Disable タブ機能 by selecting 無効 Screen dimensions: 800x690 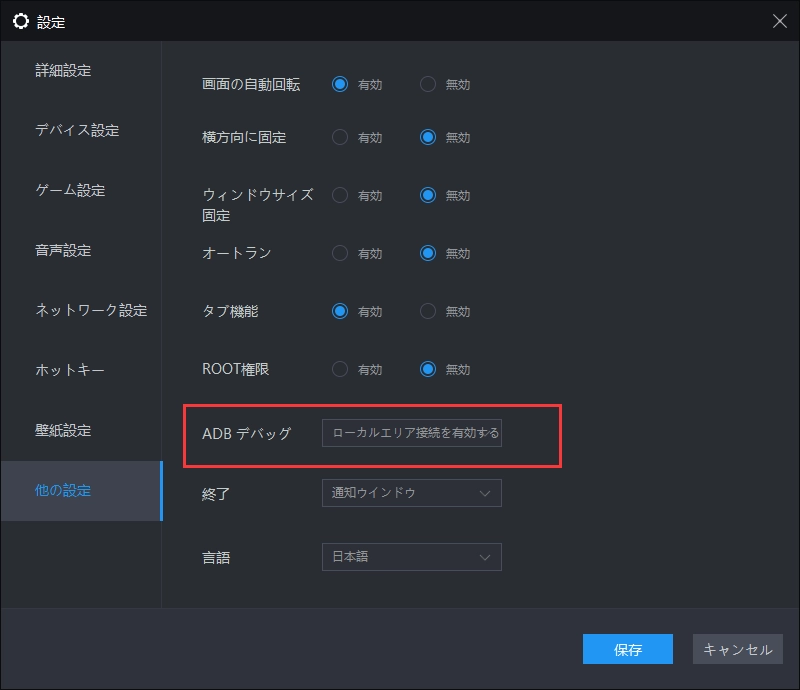click(x=426, y=311)
